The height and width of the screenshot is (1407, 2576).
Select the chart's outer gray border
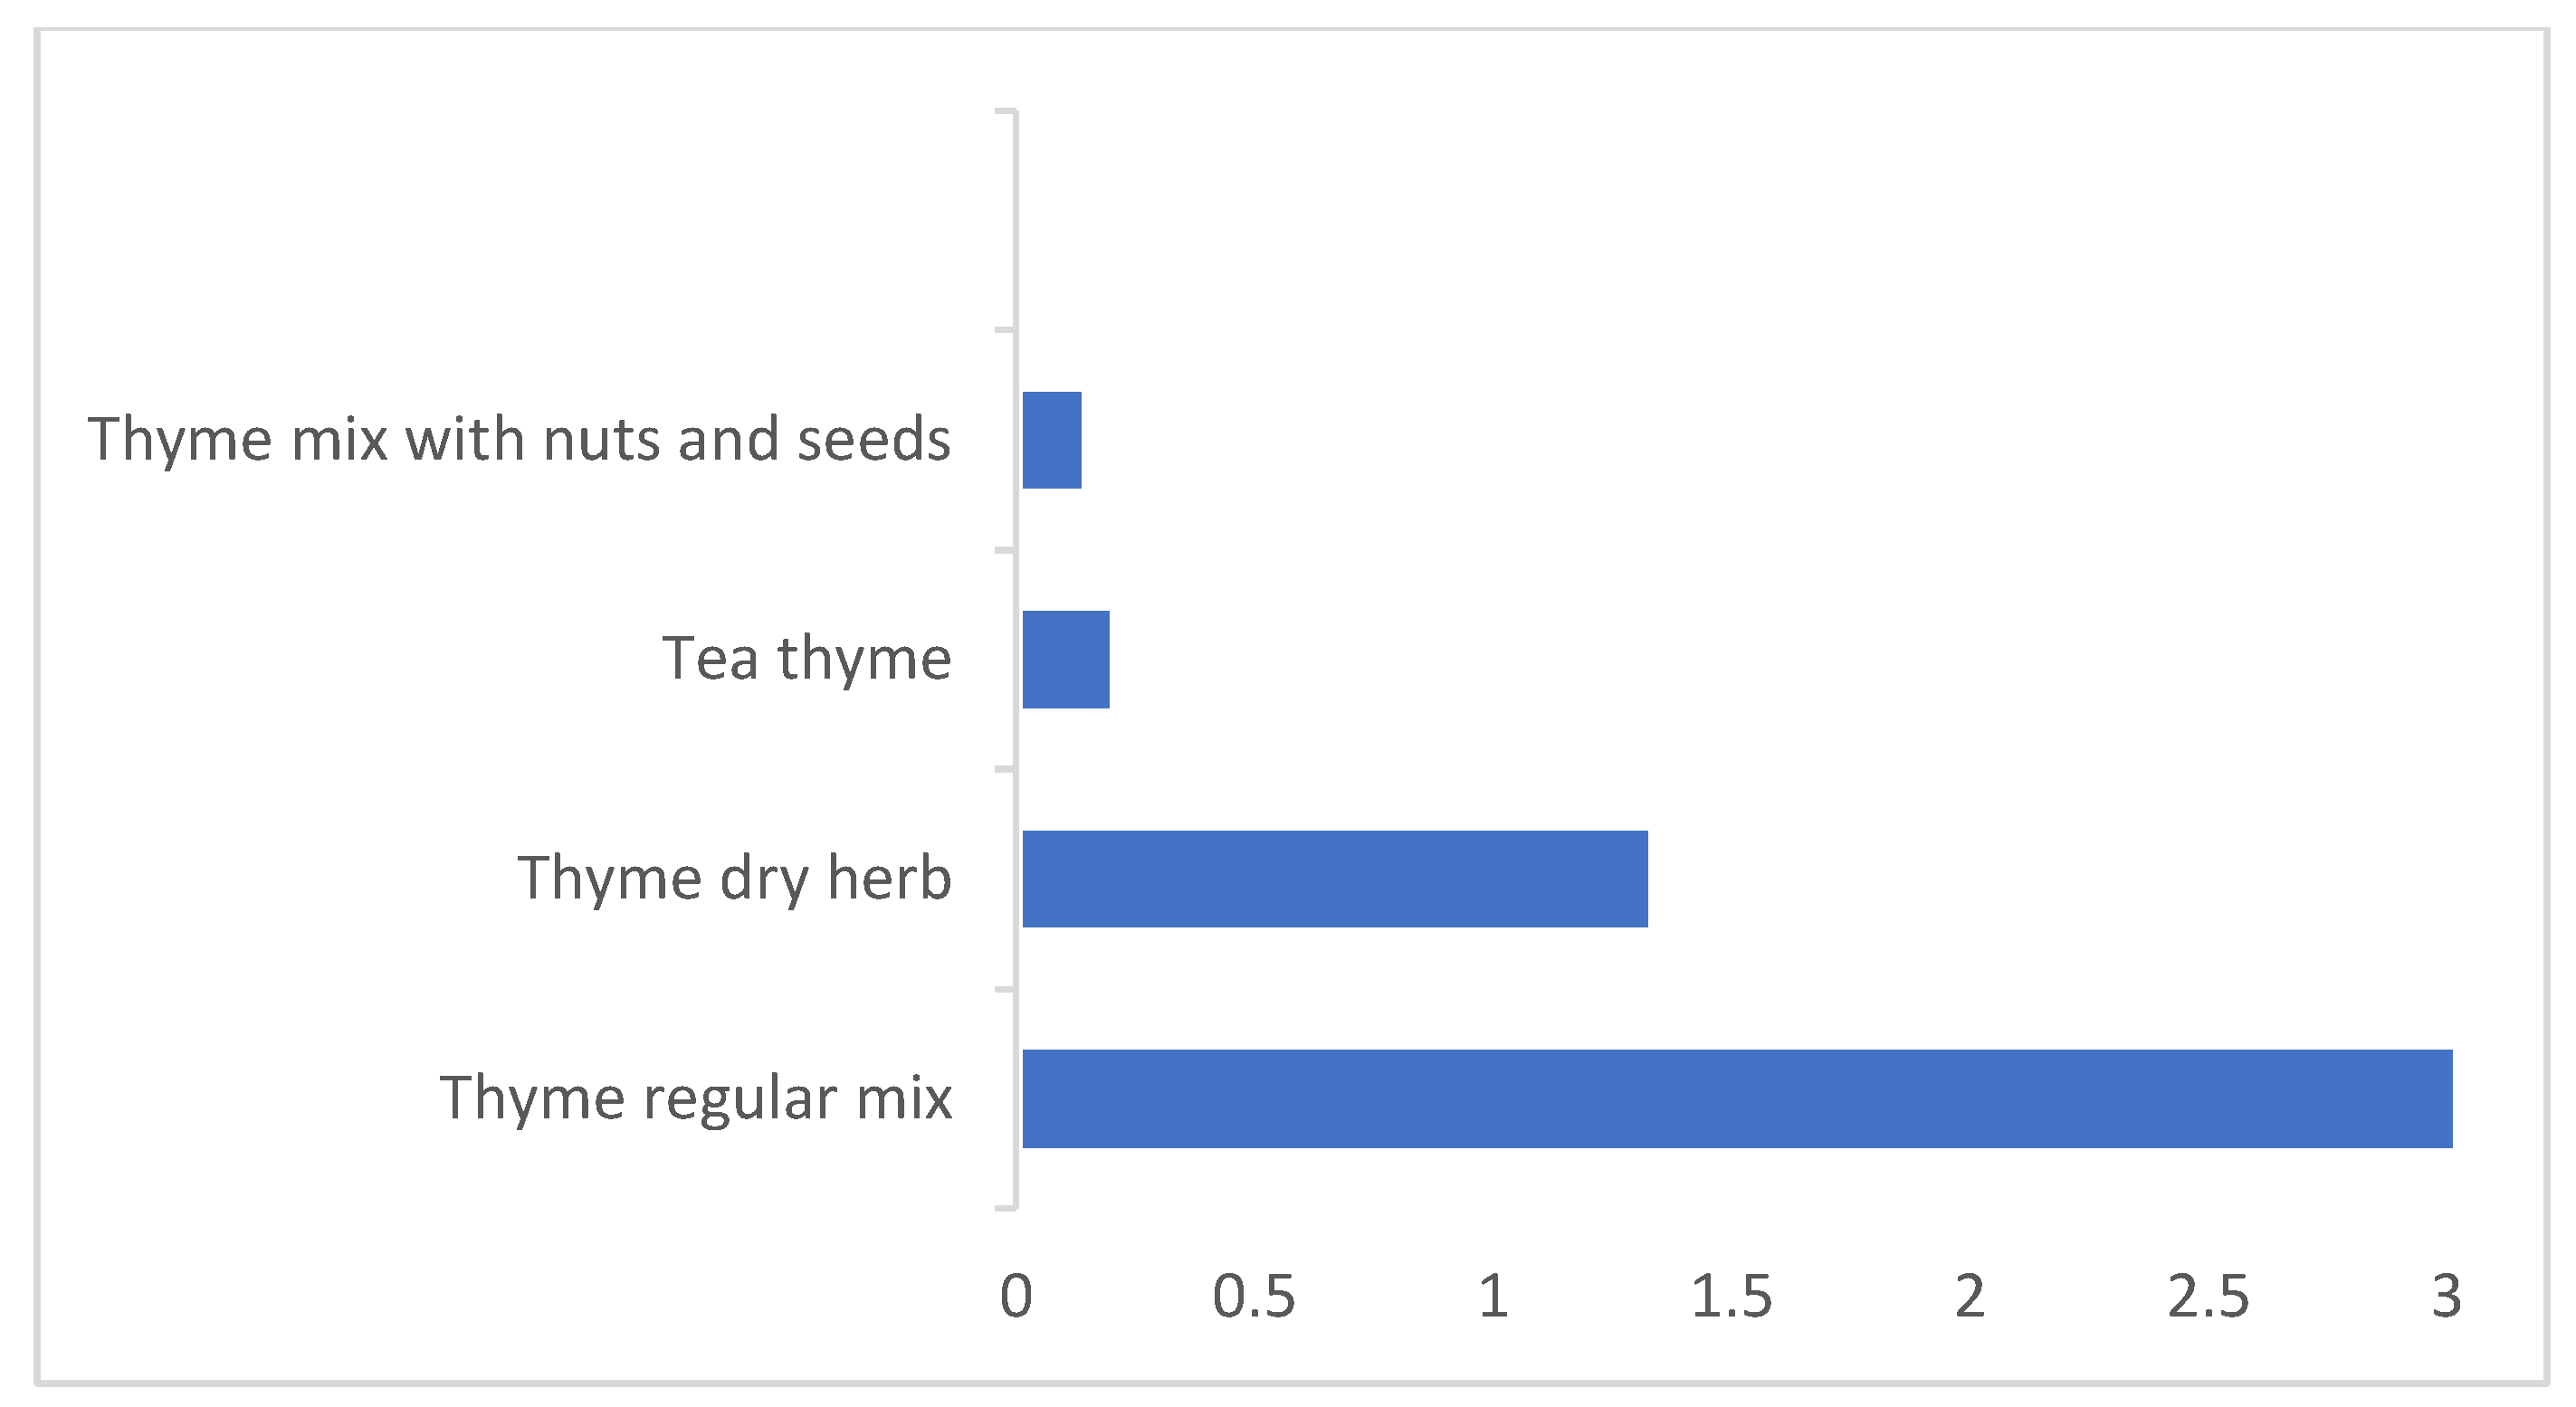pyautogui.click(x=37, y=700)
